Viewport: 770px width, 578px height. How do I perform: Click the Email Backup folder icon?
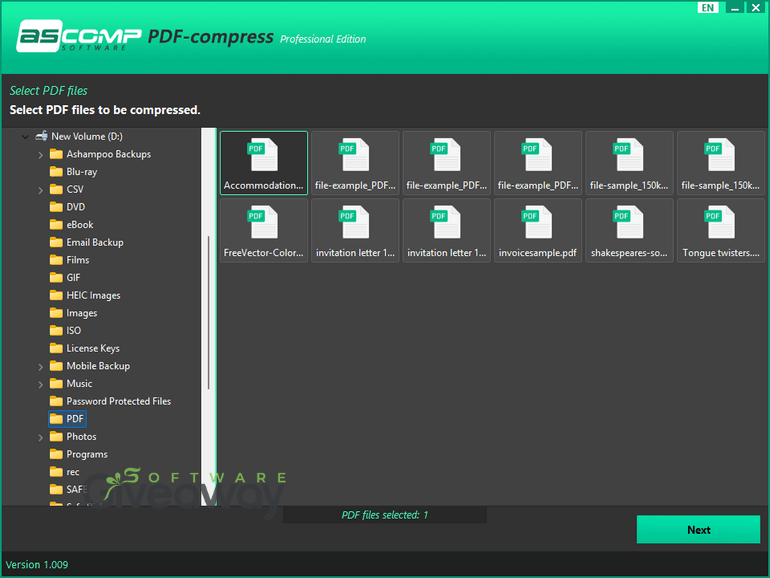tap(56, 243)
